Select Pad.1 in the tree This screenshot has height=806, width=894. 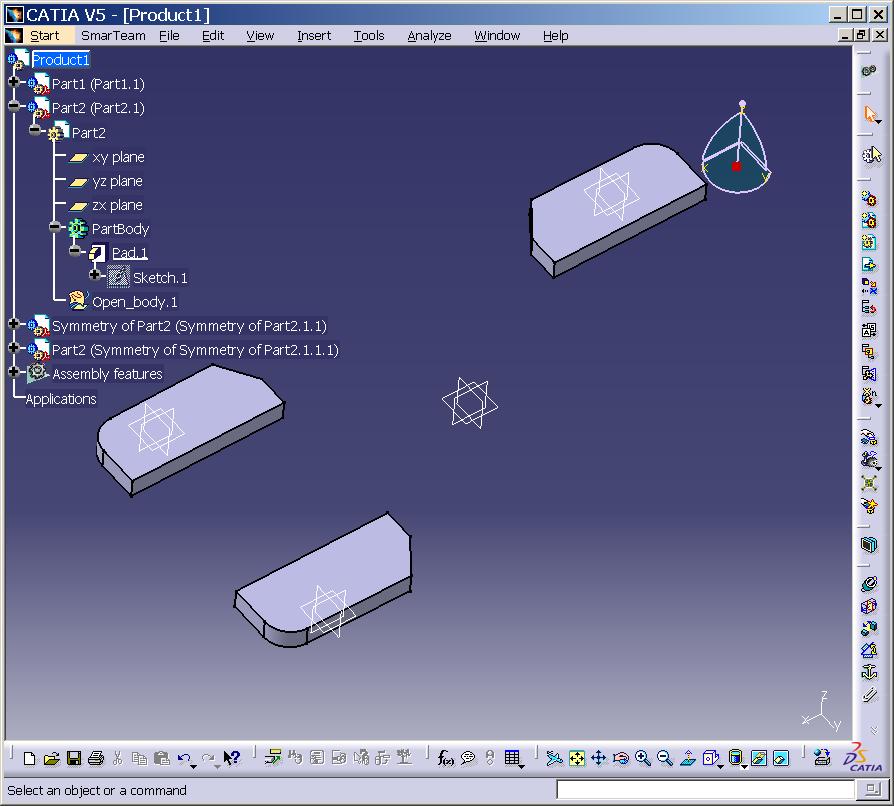(129, 253)
